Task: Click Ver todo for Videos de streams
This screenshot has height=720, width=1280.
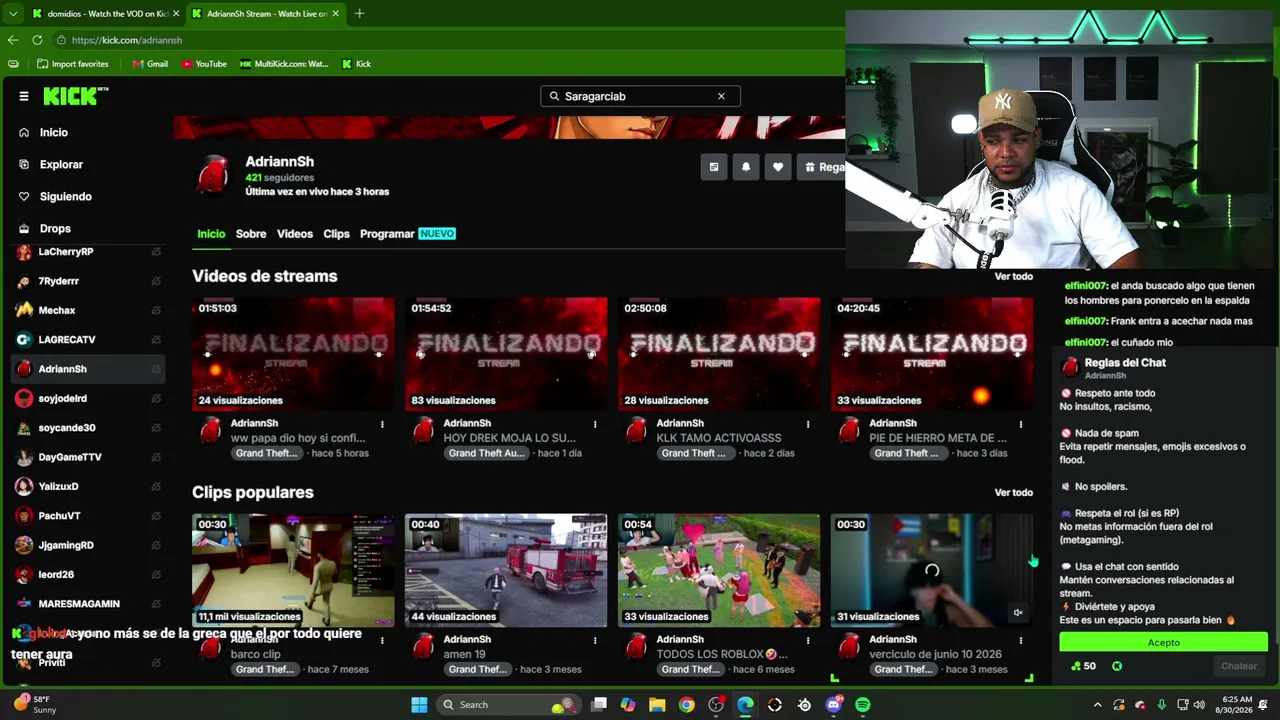Action: [1013, 276]
